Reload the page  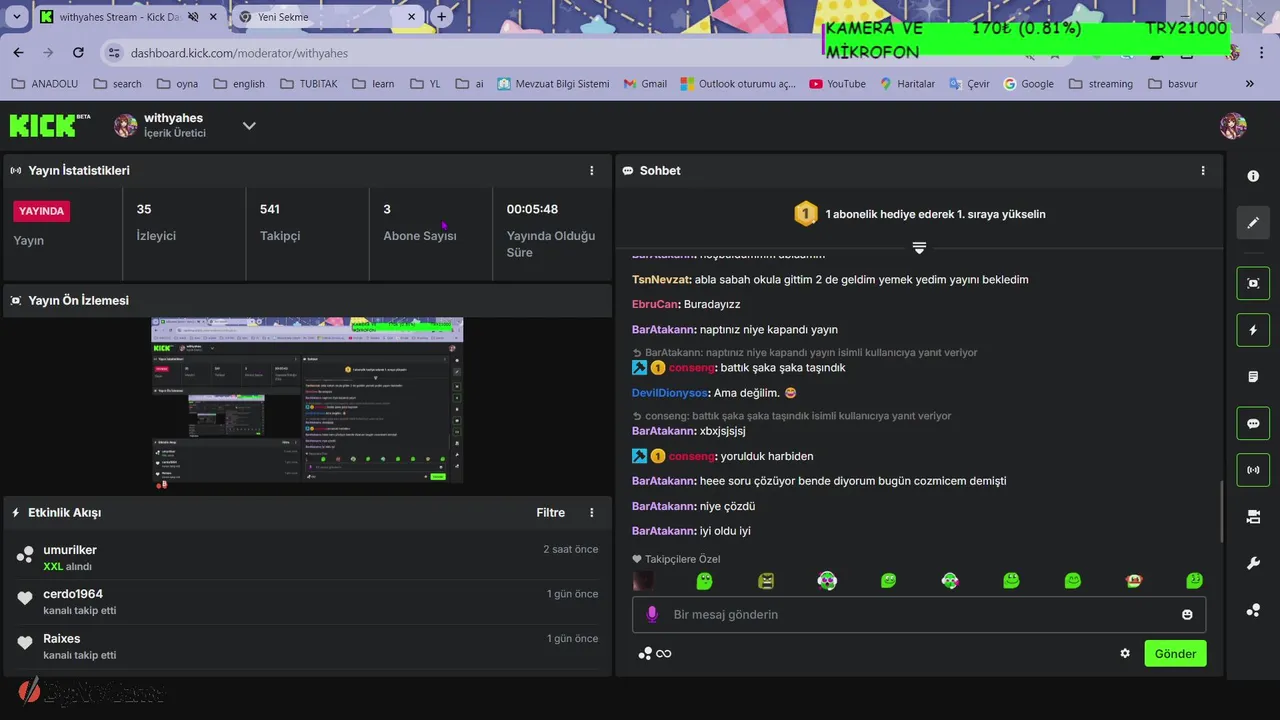(x=78, y=52)
